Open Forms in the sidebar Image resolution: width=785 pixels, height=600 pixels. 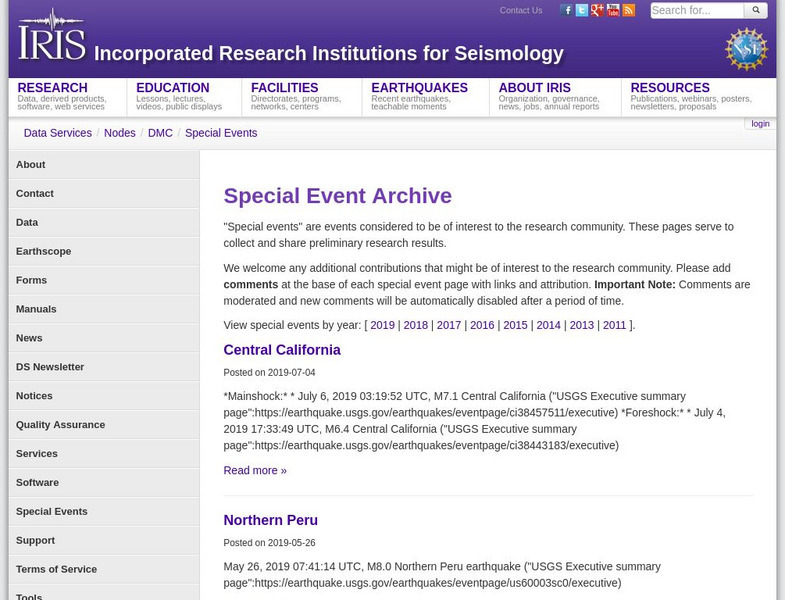(104, 280)
